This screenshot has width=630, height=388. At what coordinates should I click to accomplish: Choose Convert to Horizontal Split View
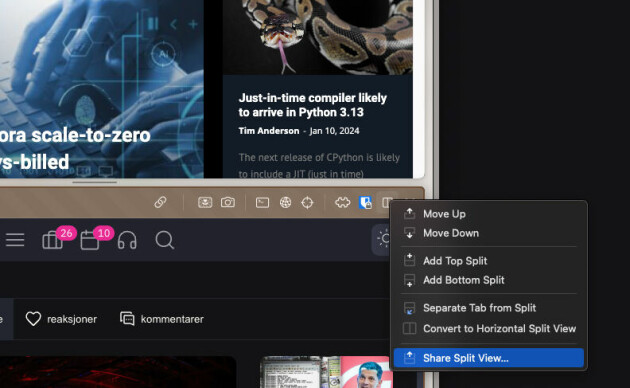(x=489, y=329)
